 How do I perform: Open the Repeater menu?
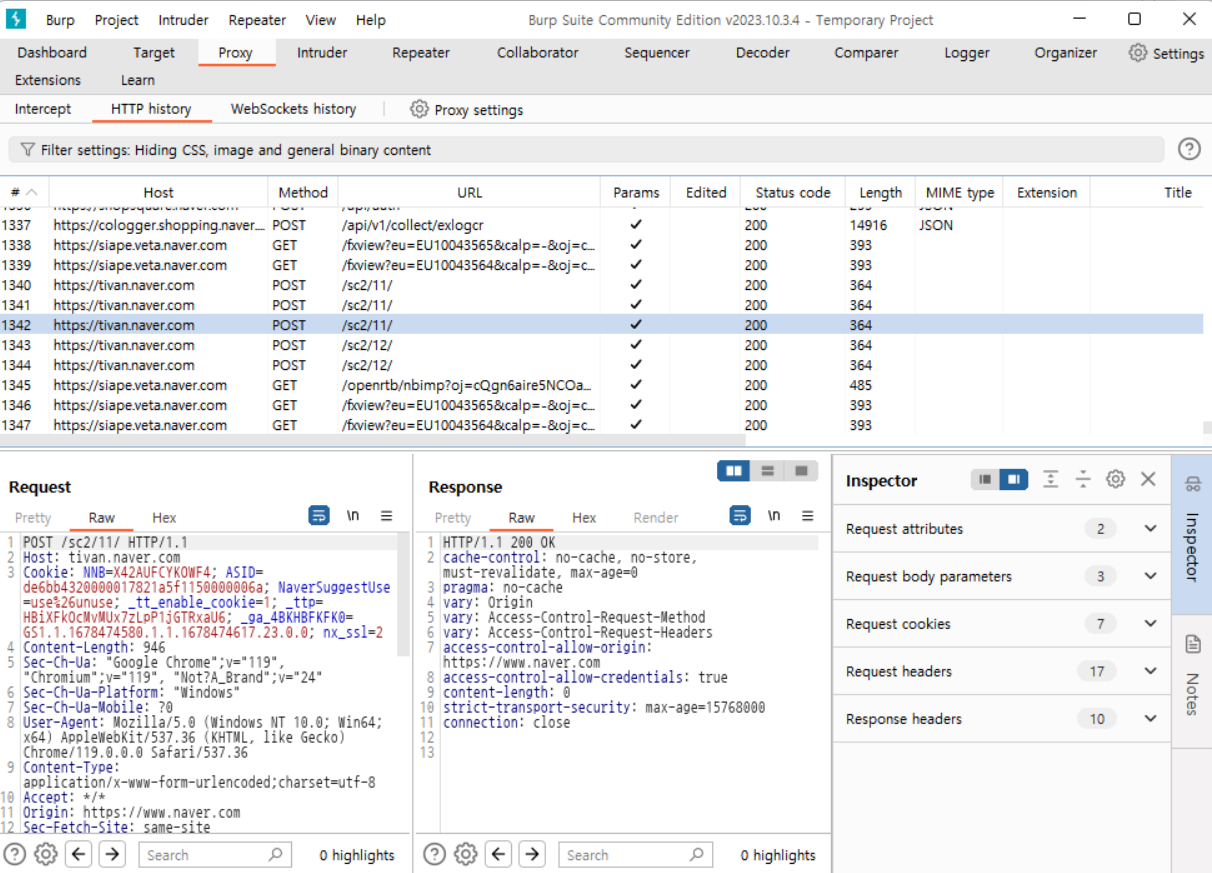257,20
